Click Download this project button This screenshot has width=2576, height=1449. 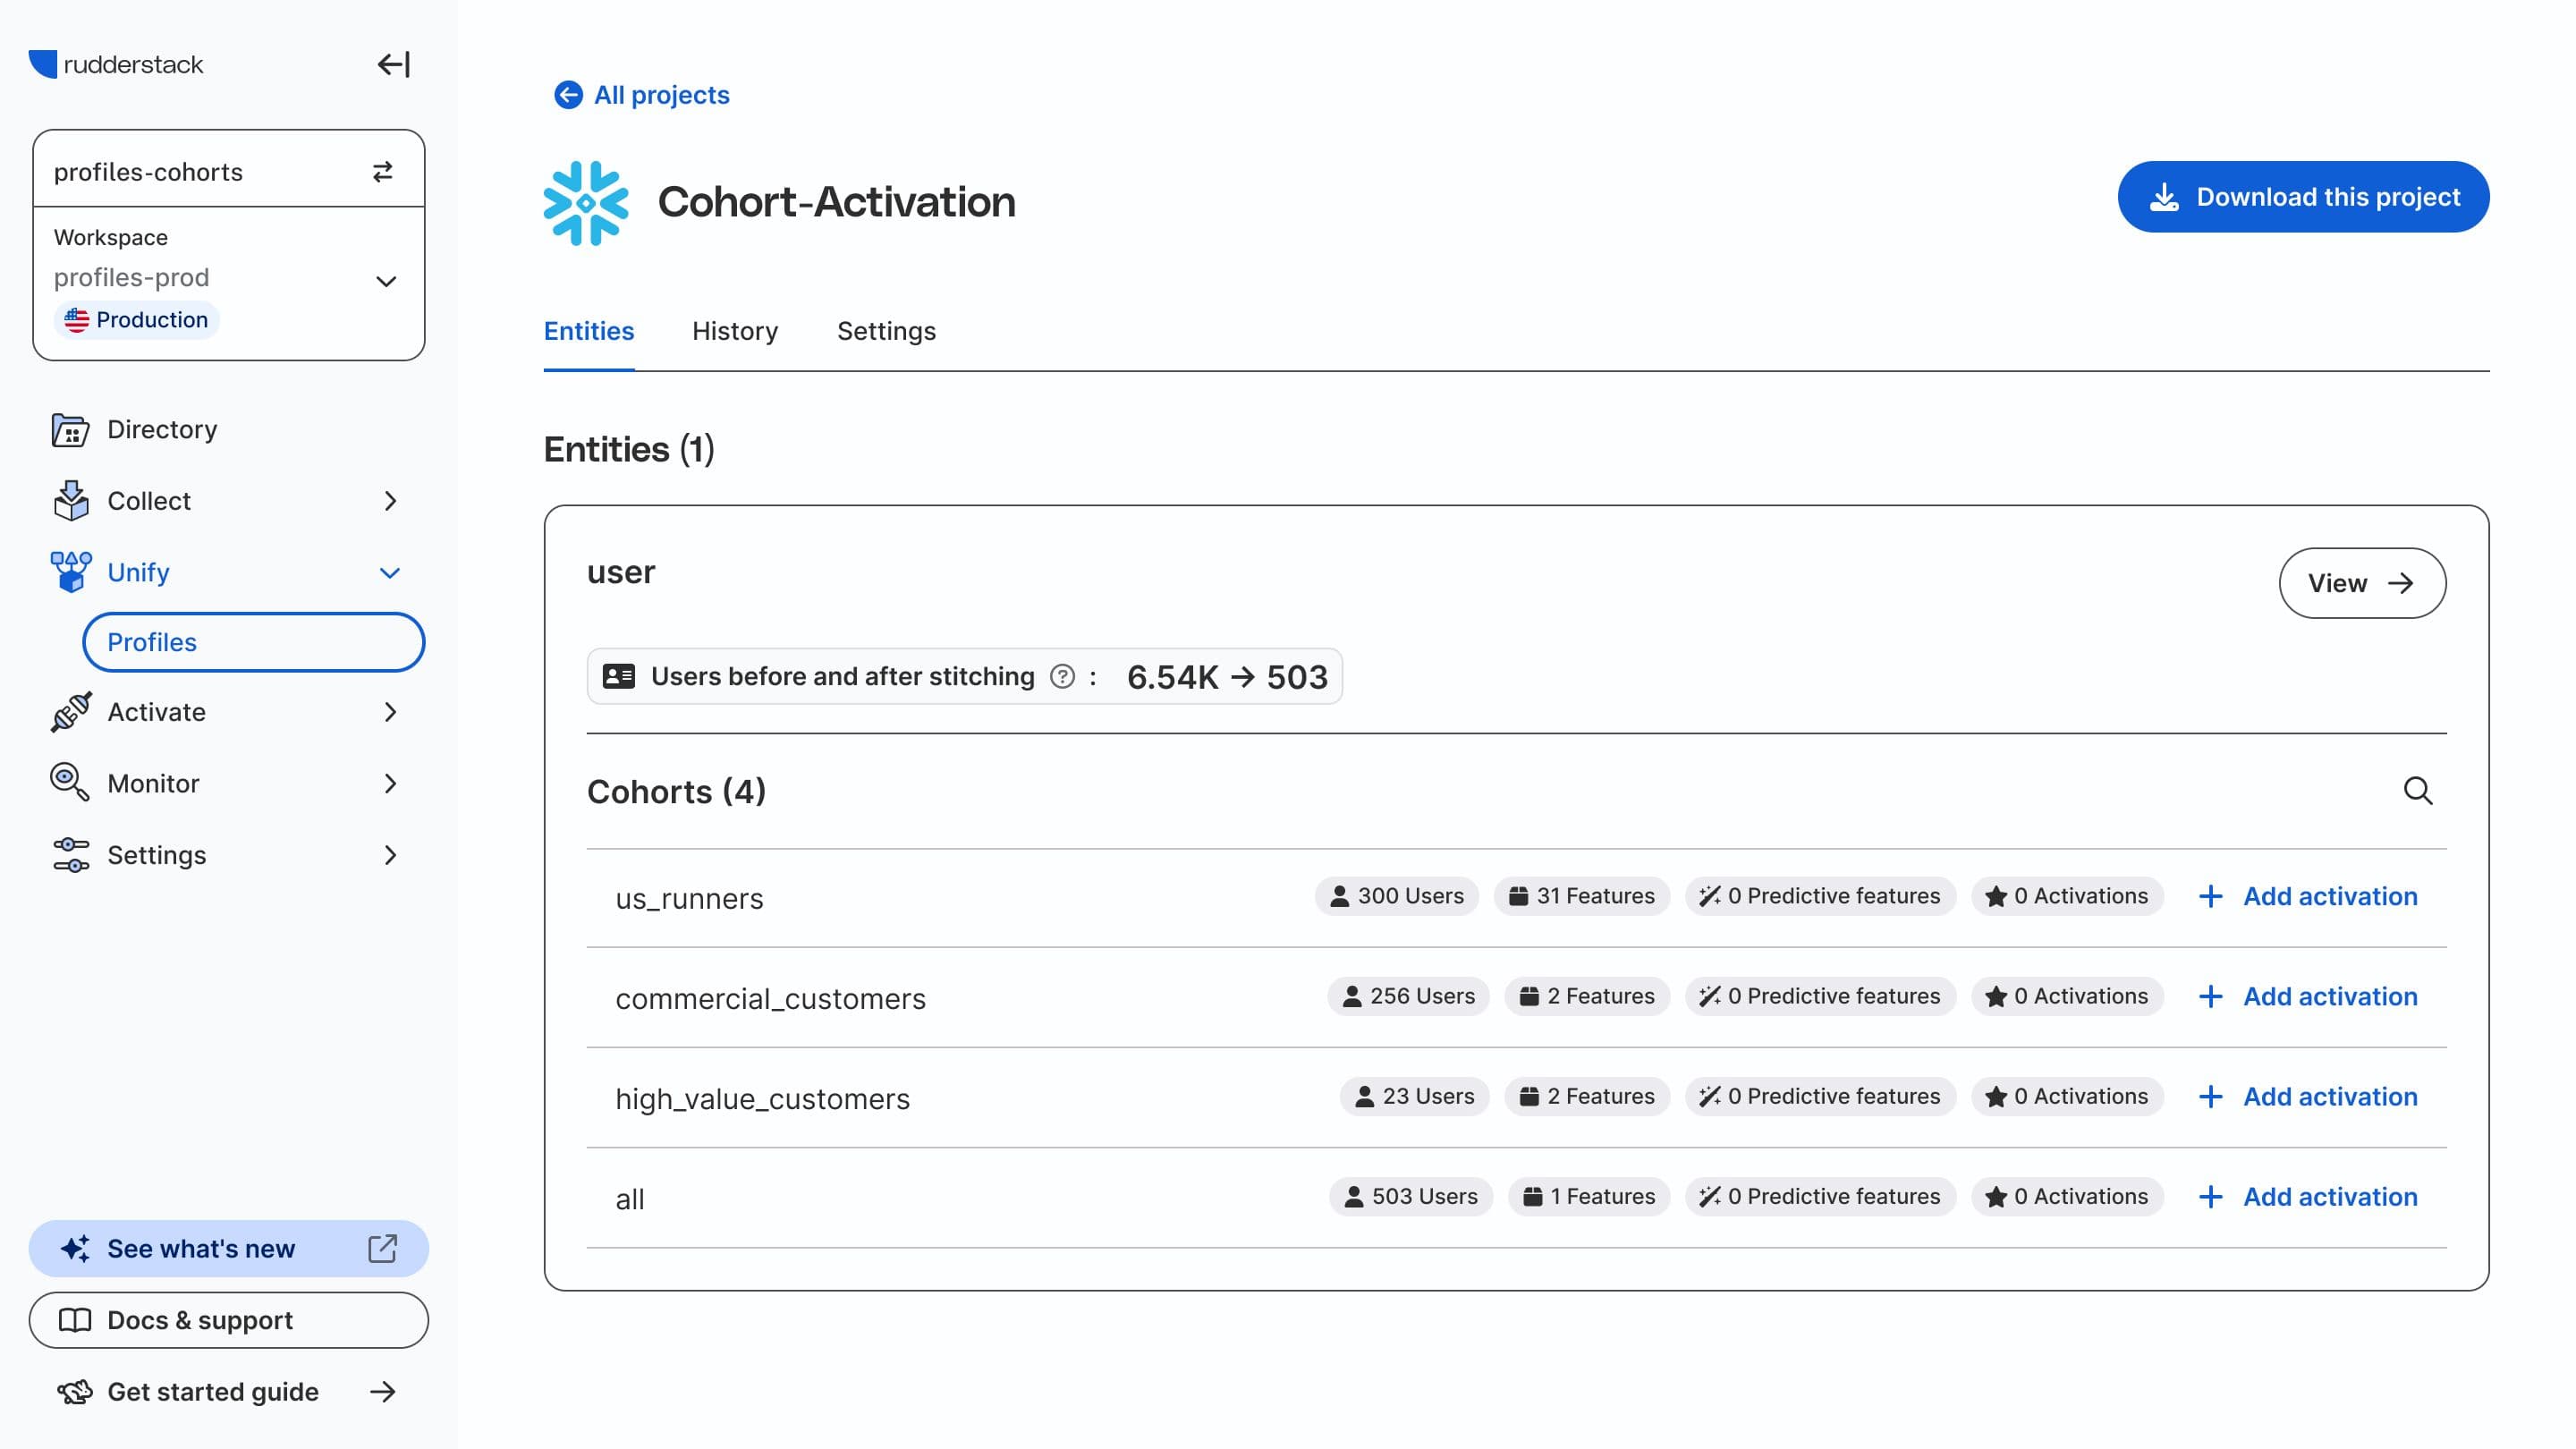pos(2302,197)
